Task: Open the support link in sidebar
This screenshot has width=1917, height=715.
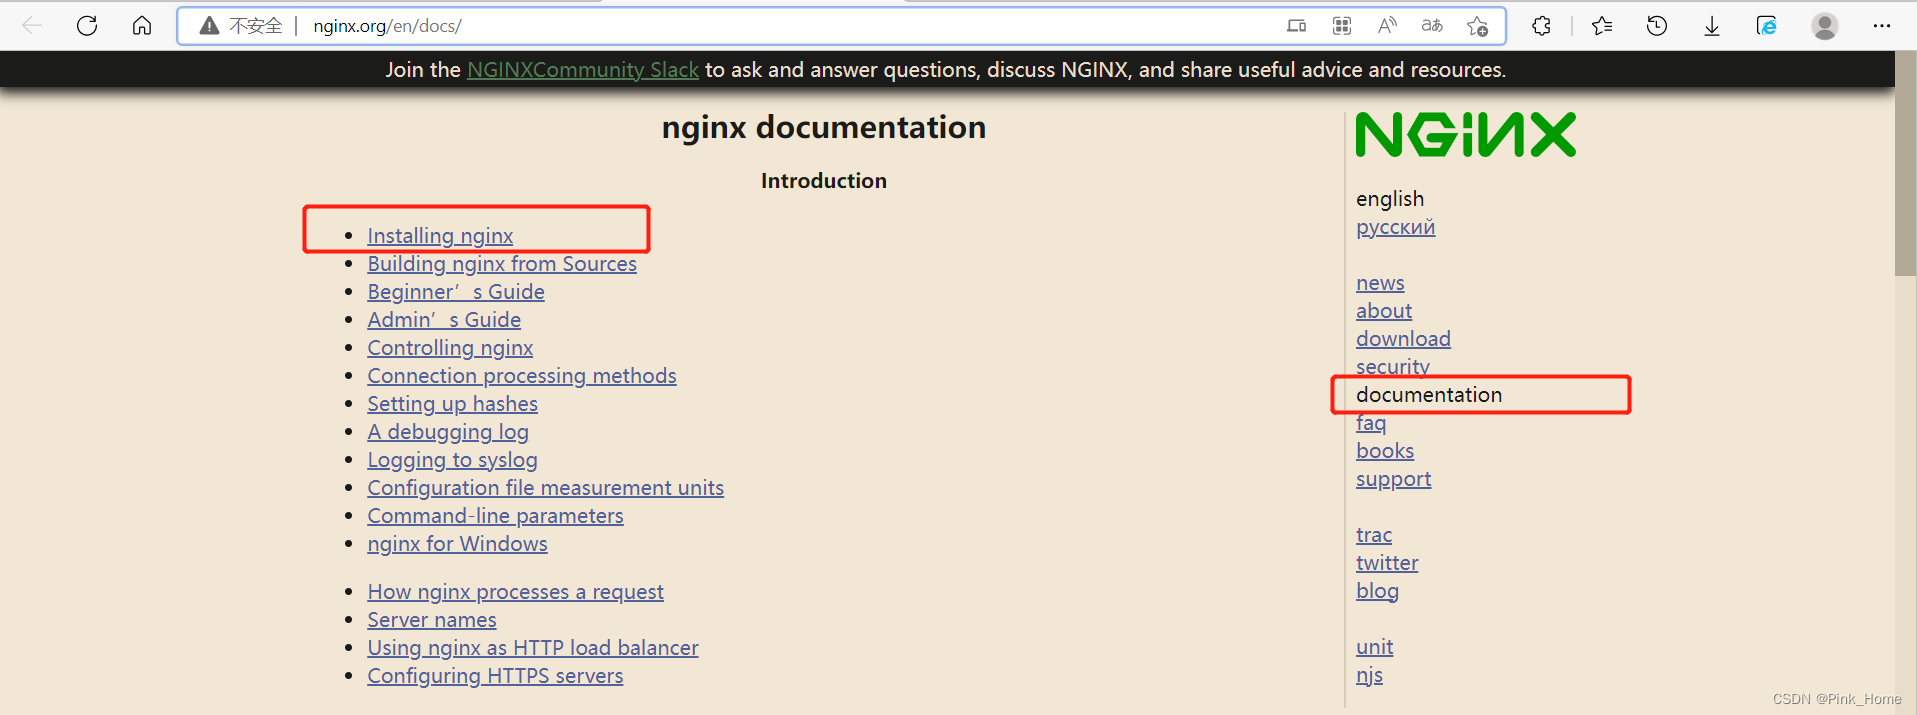Action: point(1393,479)
